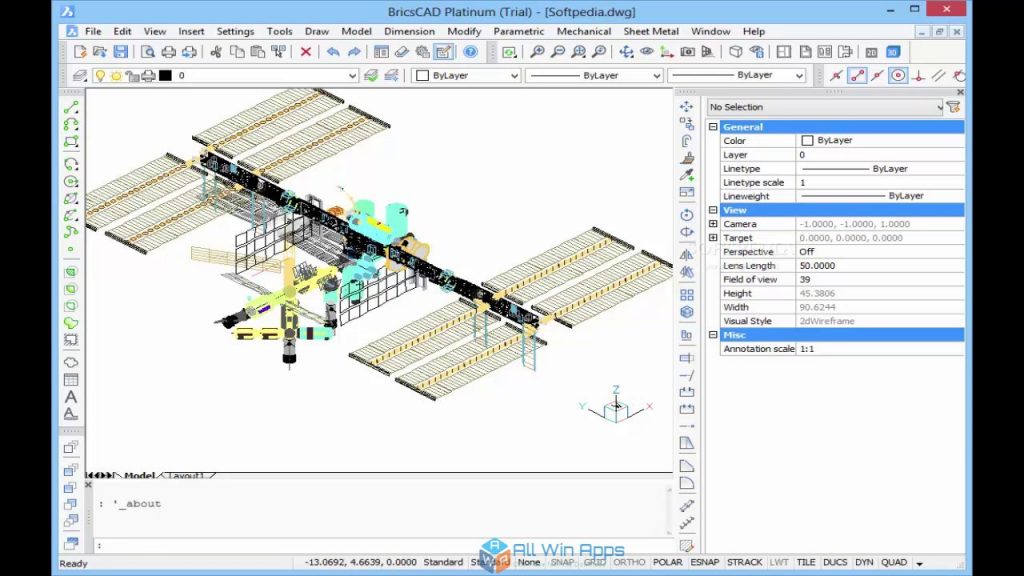Screen dimensions: 1024x576
Task: Toggle ORTHO mode in the status bar
Action: point(629,562)
